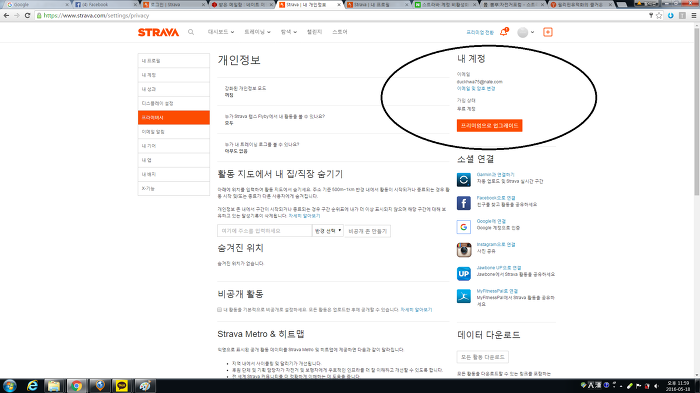Click the Chrome icon on taskbar
This screenshot has width=700, height=393.
point(76,385)
